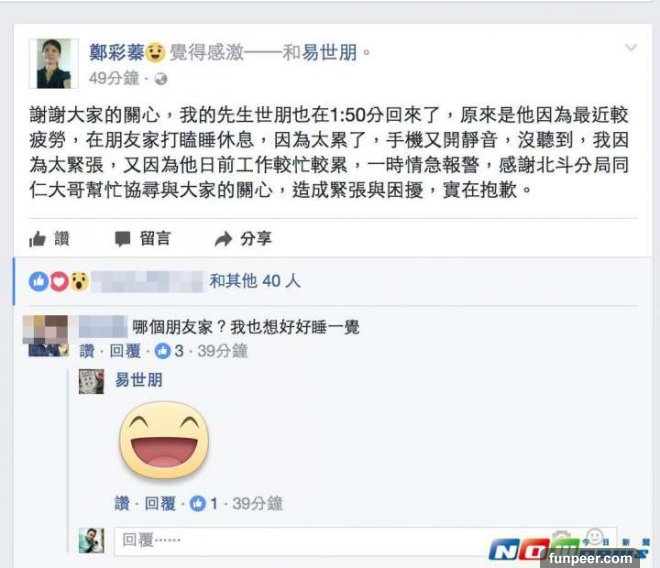
Task: Click the 讚 thumbs-up button under the post
Action: point(49,239)
